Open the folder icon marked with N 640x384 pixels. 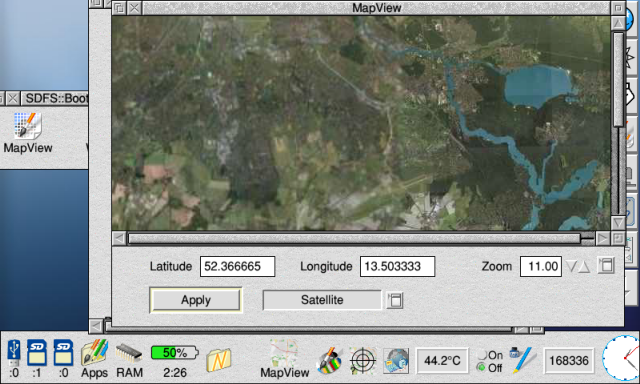[x=219, y=360]
